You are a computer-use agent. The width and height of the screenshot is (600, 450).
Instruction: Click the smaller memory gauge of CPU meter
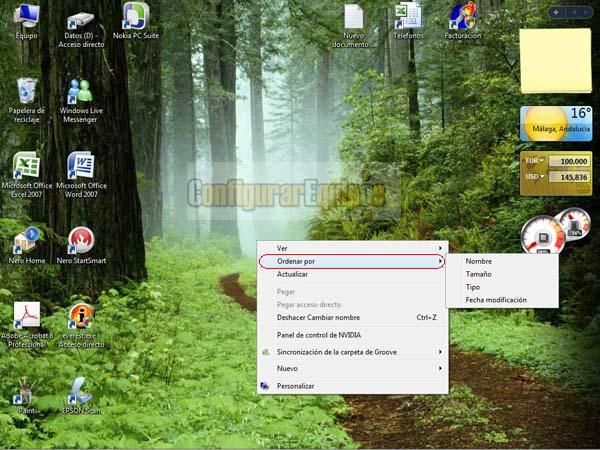pos(573,225)
